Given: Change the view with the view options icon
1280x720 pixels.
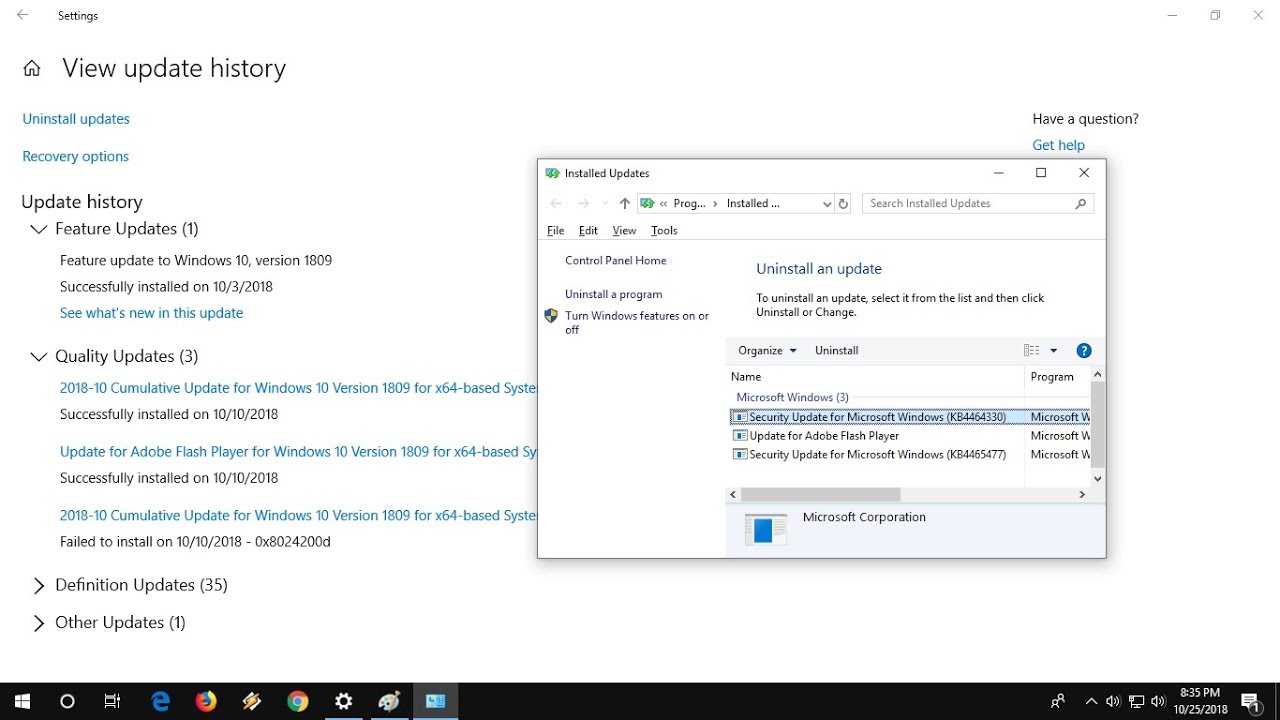Looking at the screenshot, I should click(1032, 351).
